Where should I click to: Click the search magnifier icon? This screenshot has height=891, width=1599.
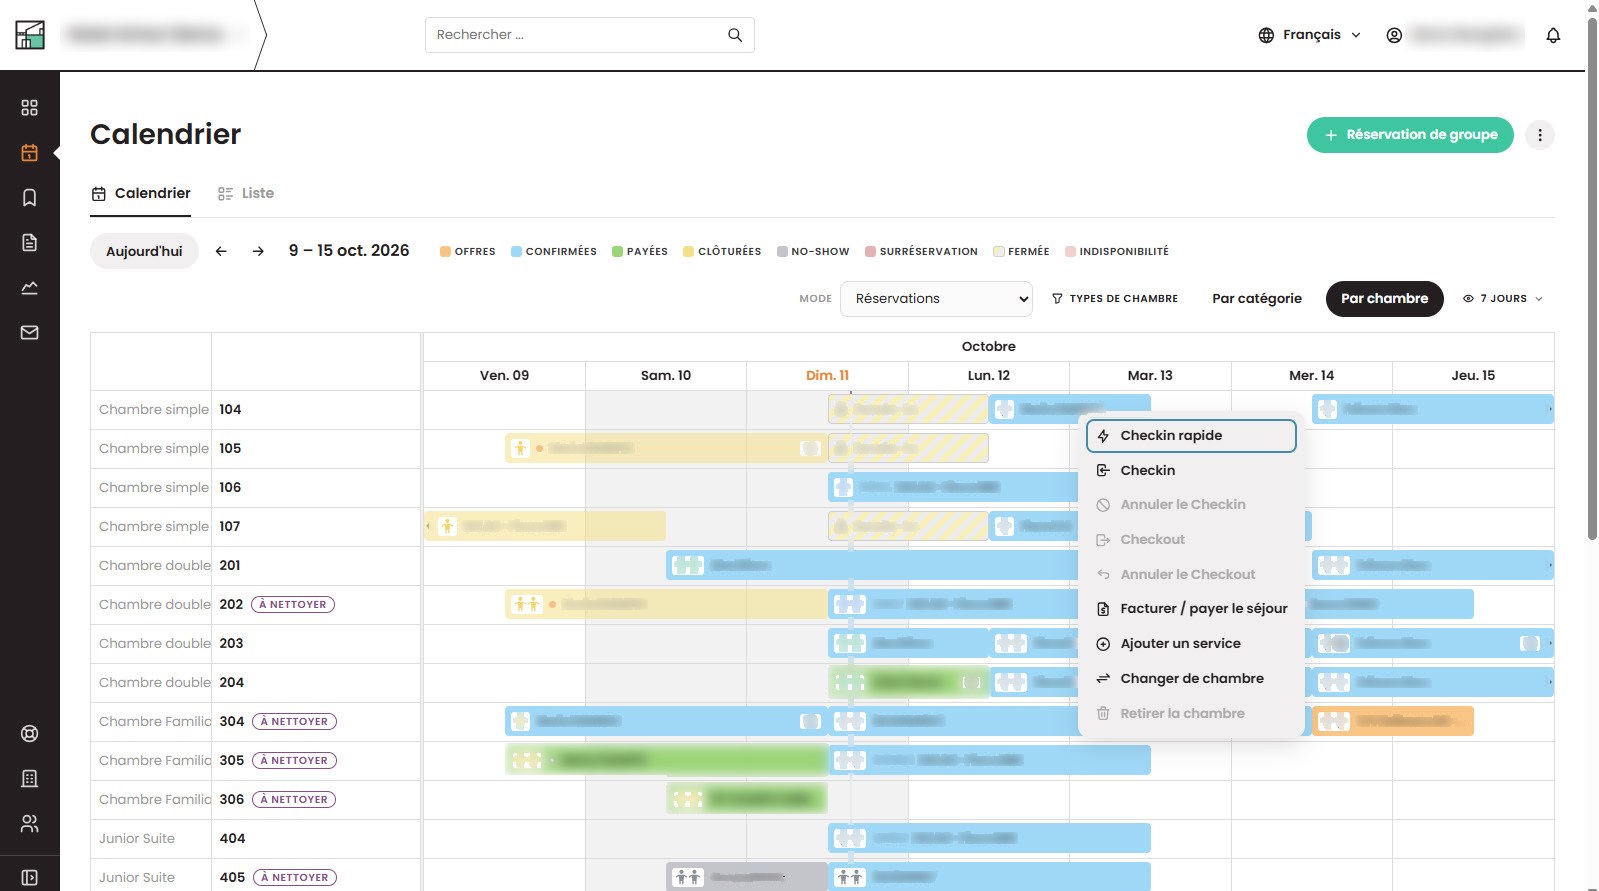(x=735, y=35)
